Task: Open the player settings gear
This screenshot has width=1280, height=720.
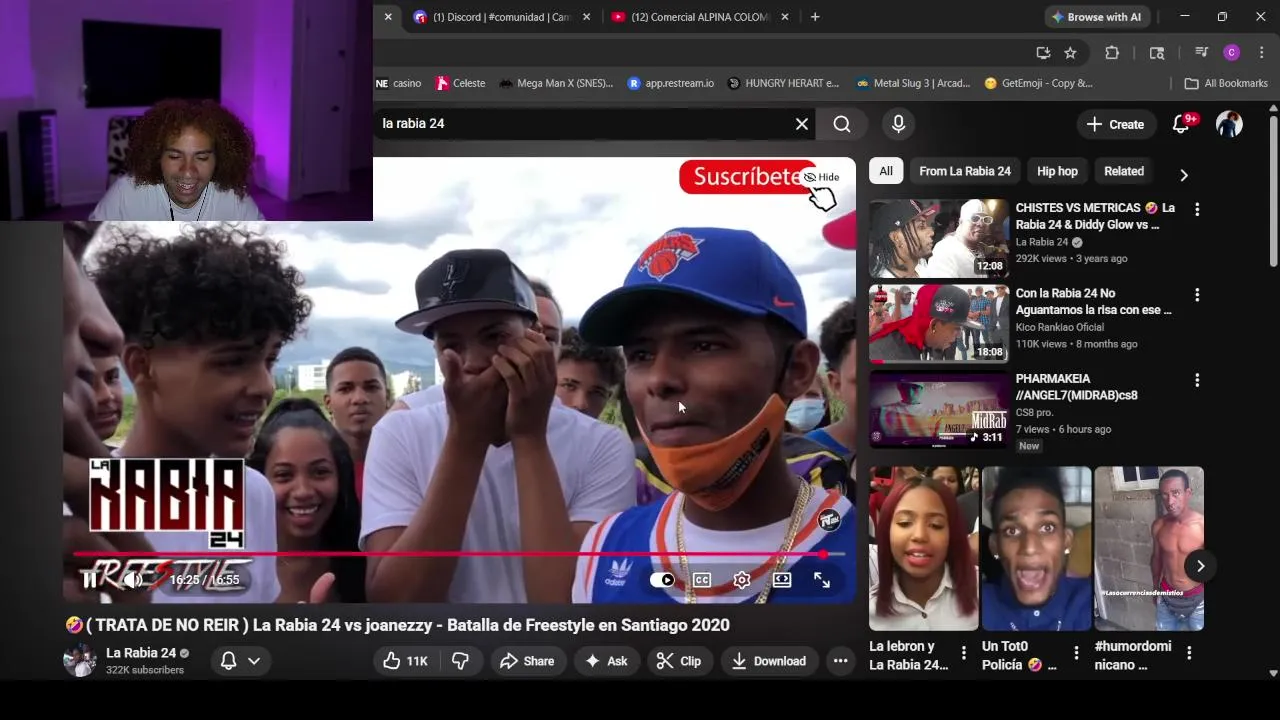Action: (x=742, y=580)
